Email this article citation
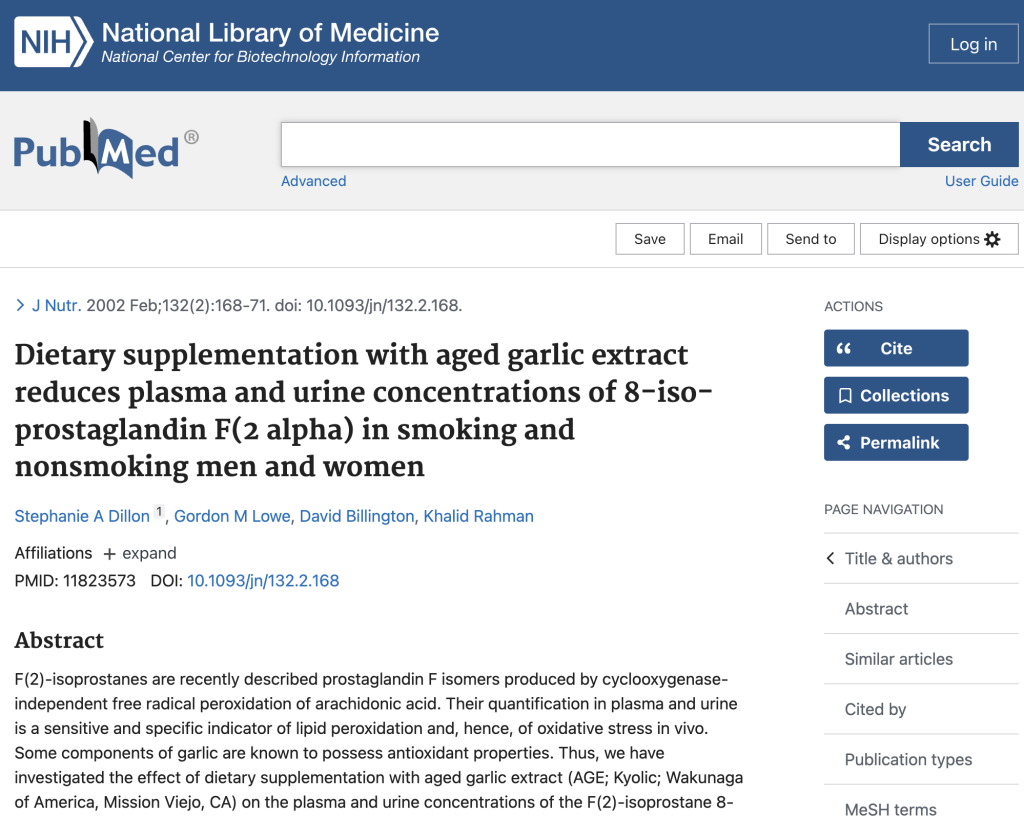 (x=726, y=239)
